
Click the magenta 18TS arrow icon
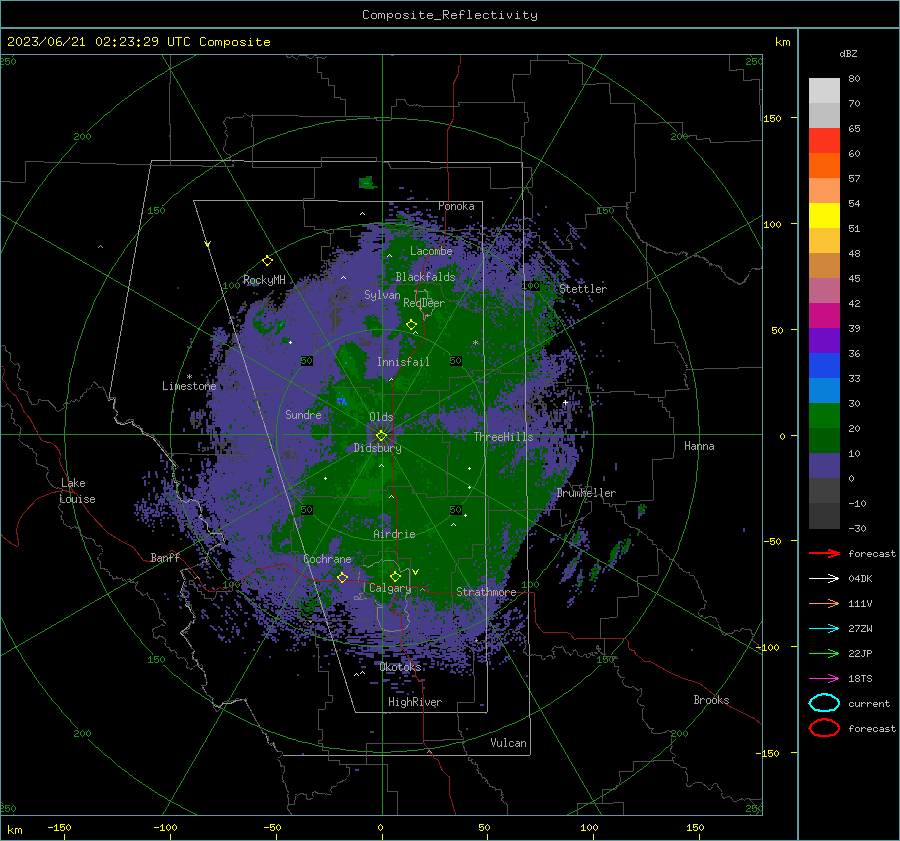[824, 679]
